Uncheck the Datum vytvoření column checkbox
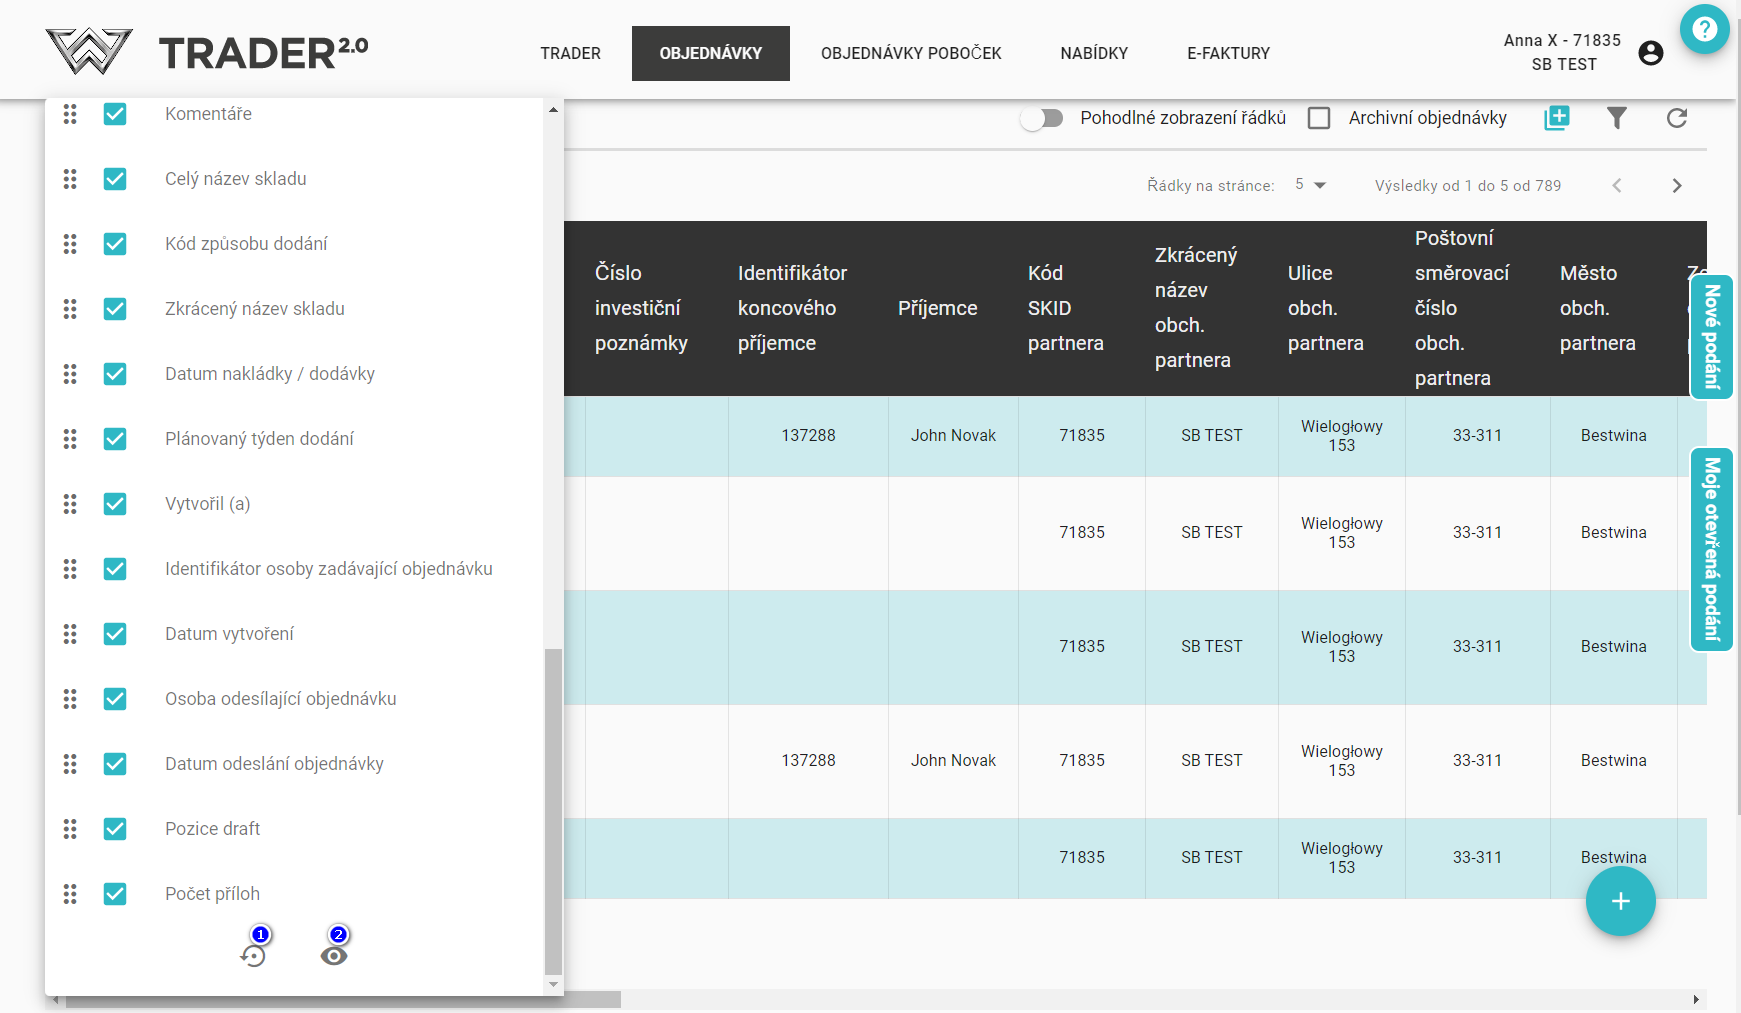Screen dimensions: 1741x1013 115,634
